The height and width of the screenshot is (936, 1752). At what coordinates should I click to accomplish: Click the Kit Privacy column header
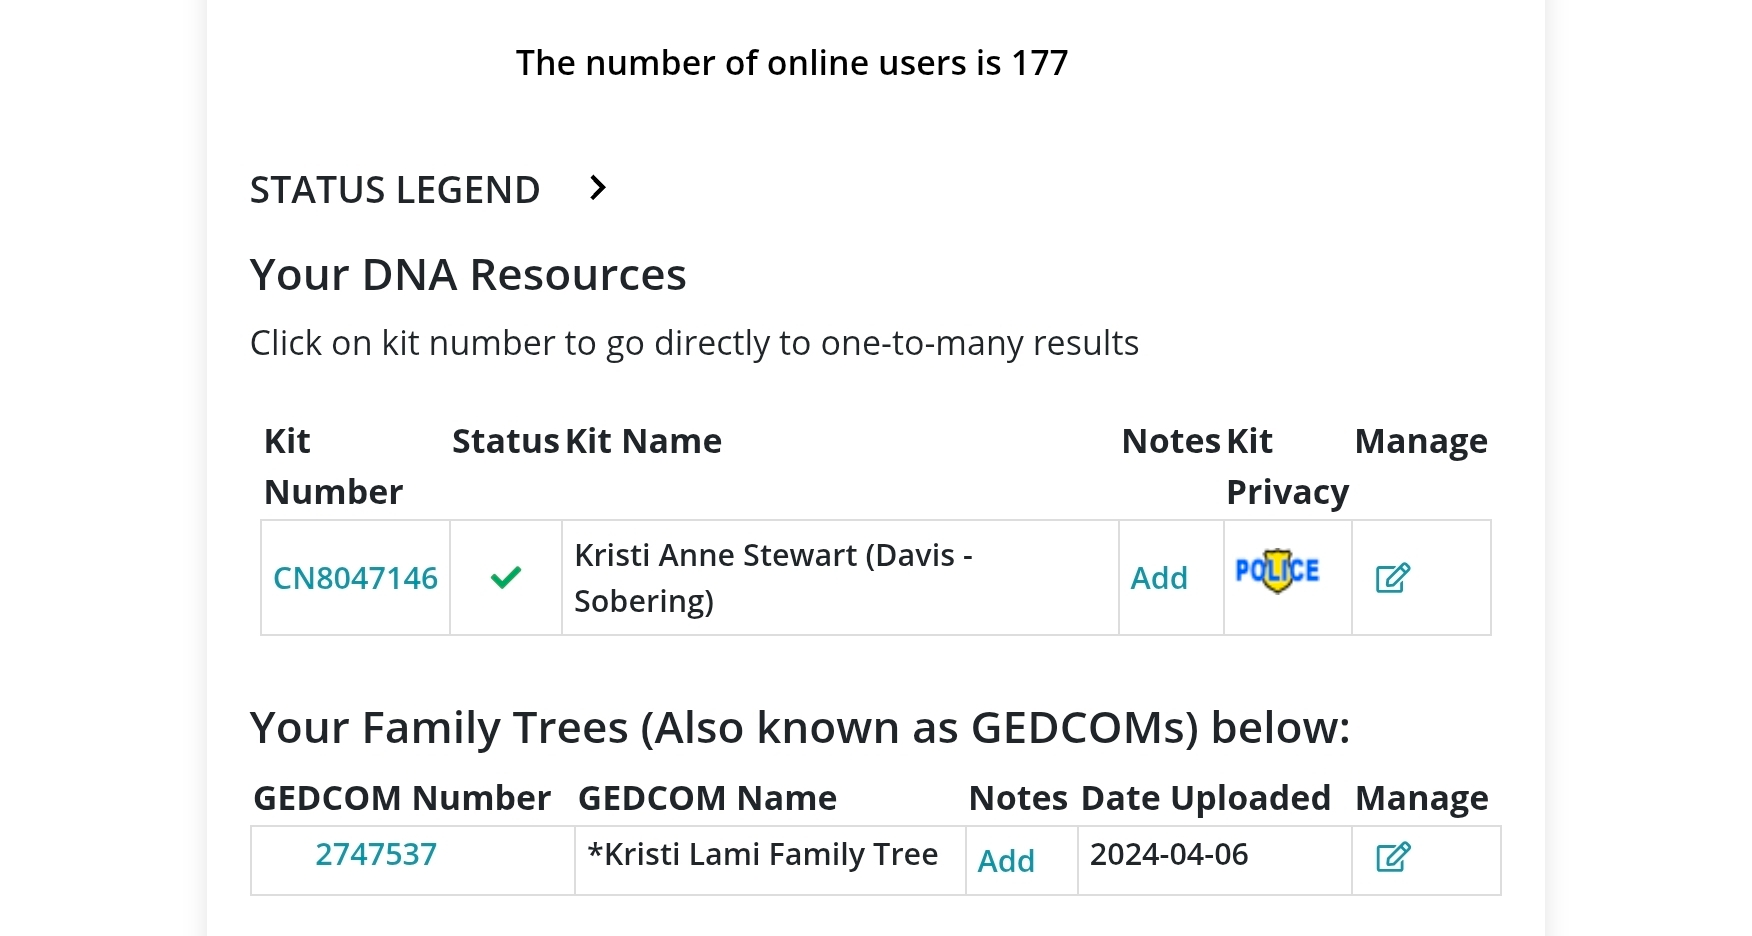(x=1287, y=466)
